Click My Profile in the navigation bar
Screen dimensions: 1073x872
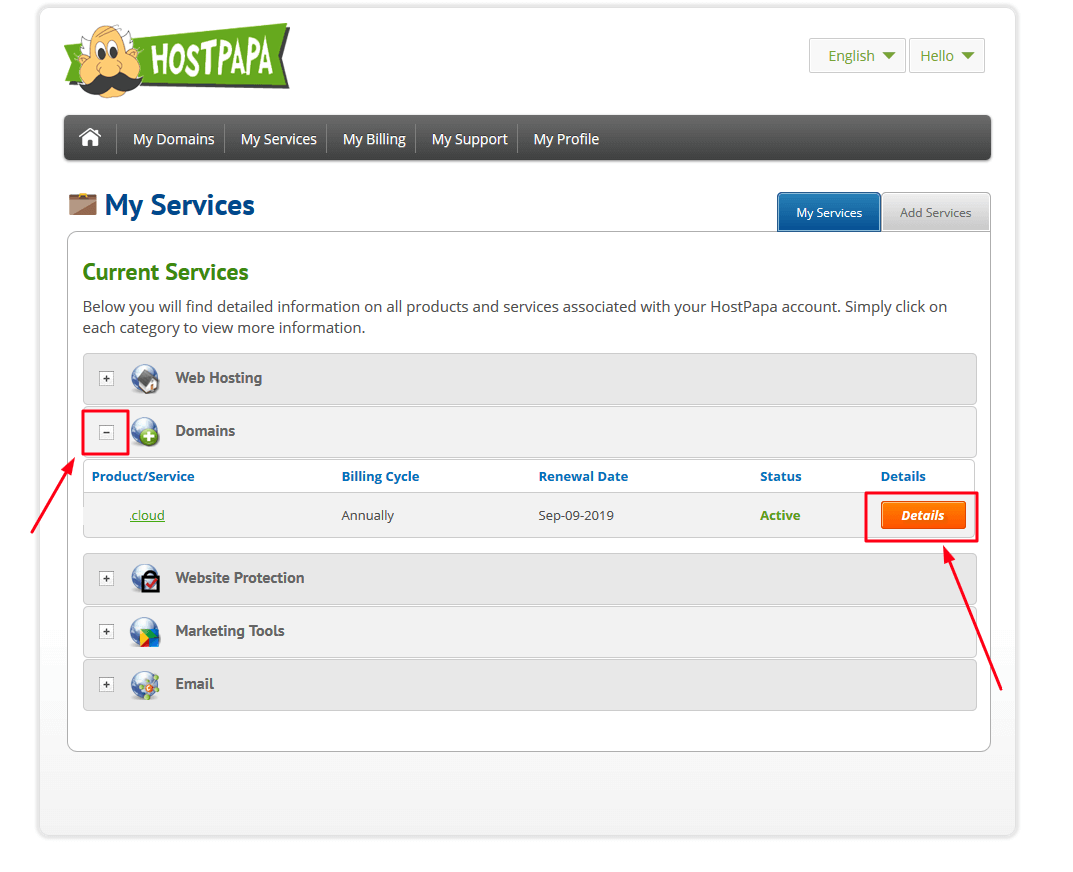565,138
